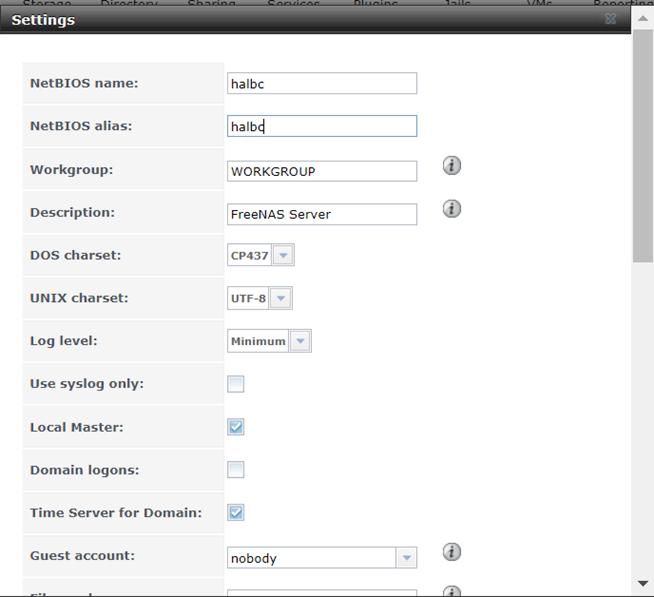This screenshot has height=597, width=654.
Task: Show the Guest account help icon
Action: [x=452, y=552]
